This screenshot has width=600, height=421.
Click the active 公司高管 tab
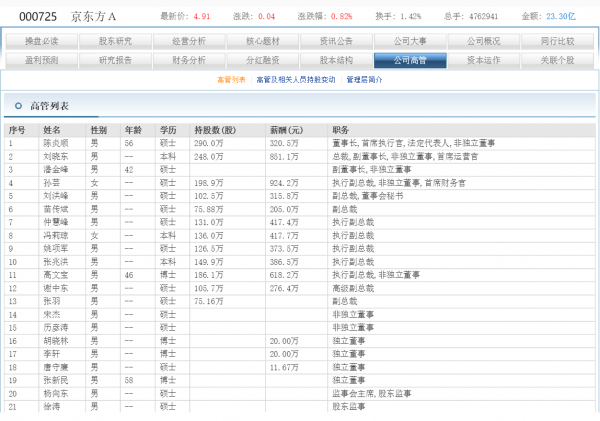coord(410,60)
